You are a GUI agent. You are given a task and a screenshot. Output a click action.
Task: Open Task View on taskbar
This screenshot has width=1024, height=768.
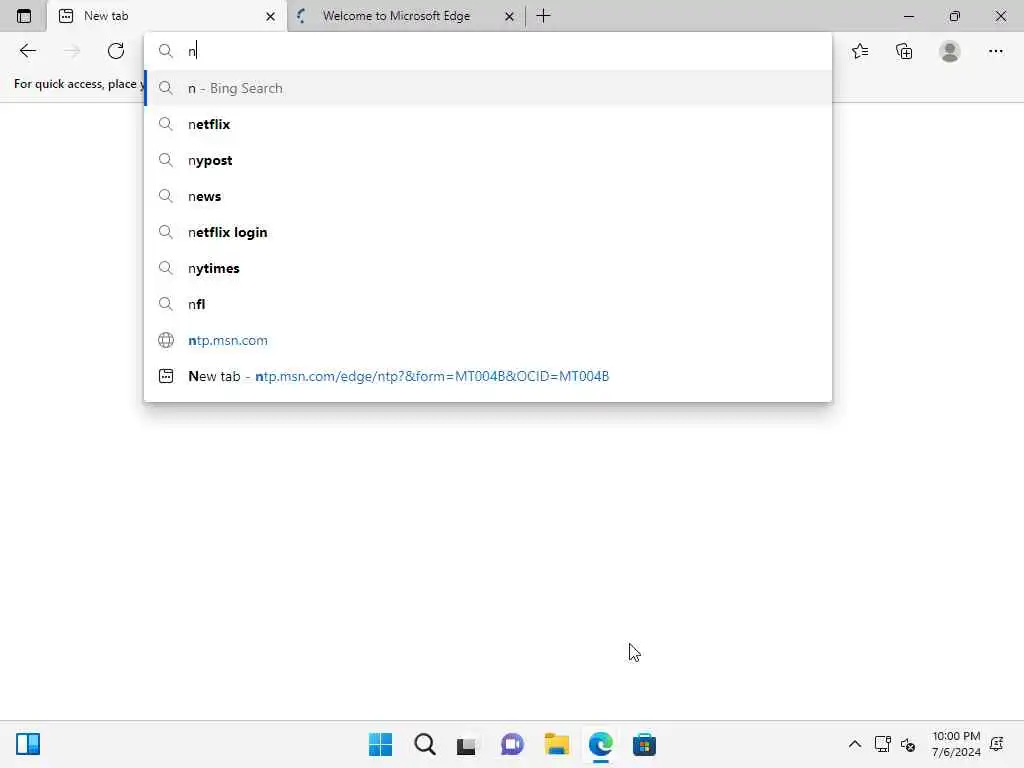tap(466, 745)
